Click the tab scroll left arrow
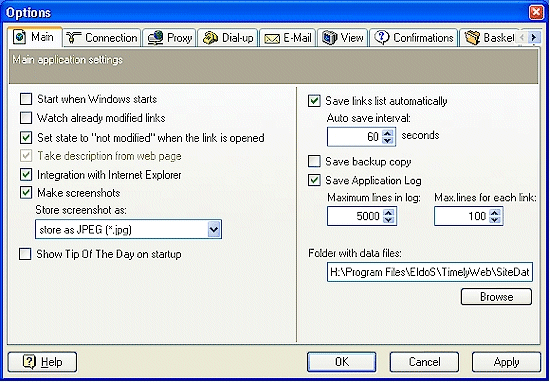The image size is (550, 382). click(522, 37)
